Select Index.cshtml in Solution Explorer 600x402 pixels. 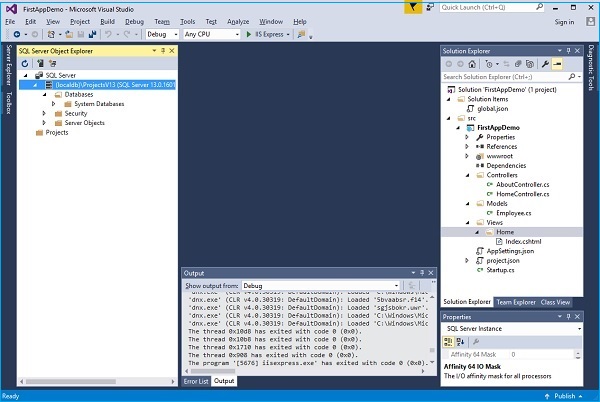(x=523, y=241)
